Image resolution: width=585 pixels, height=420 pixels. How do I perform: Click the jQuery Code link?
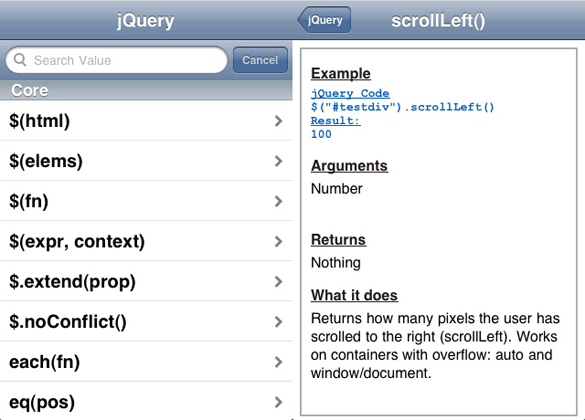point(350,93)
